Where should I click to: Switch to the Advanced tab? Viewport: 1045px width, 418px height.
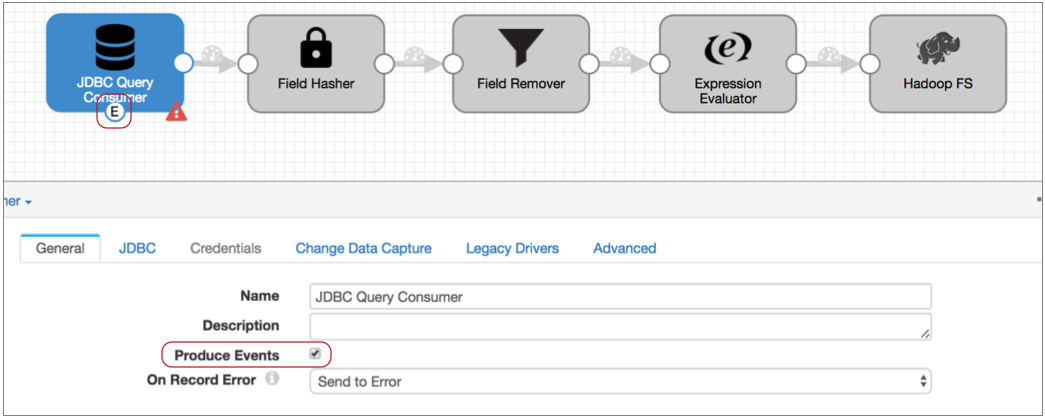(624, 248)
